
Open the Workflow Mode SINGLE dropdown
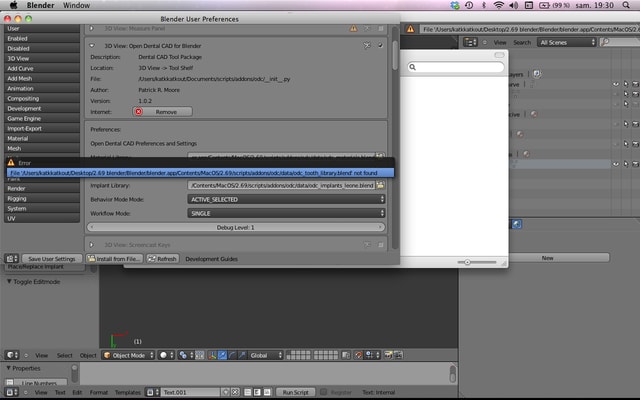(286, 213)
